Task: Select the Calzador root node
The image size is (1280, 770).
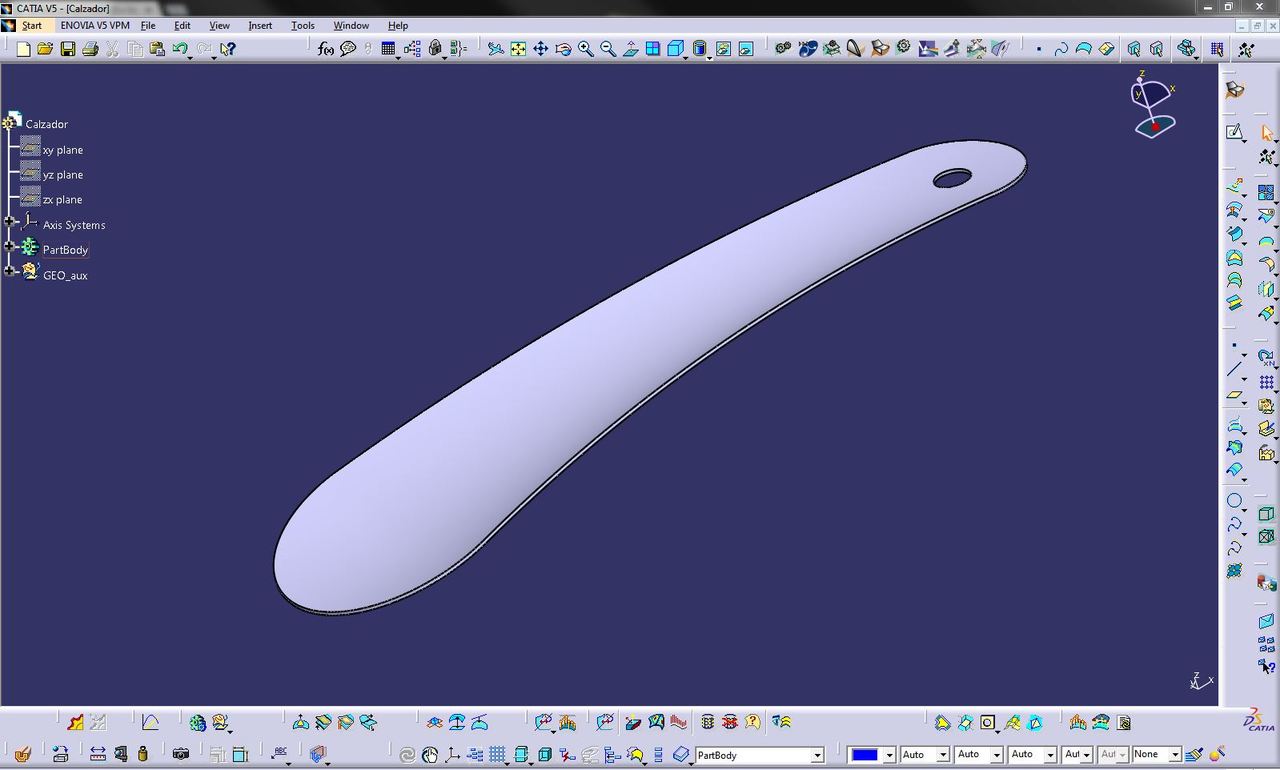Action: 46,124
